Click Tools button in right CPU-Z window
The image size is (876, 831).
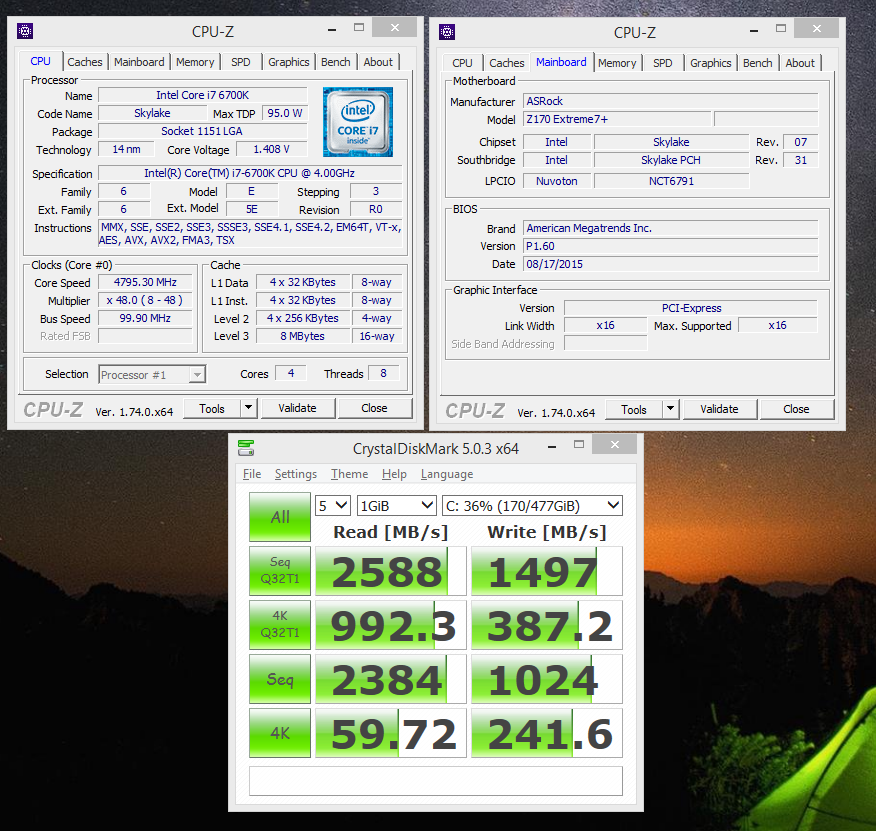(x=634, y=410)
